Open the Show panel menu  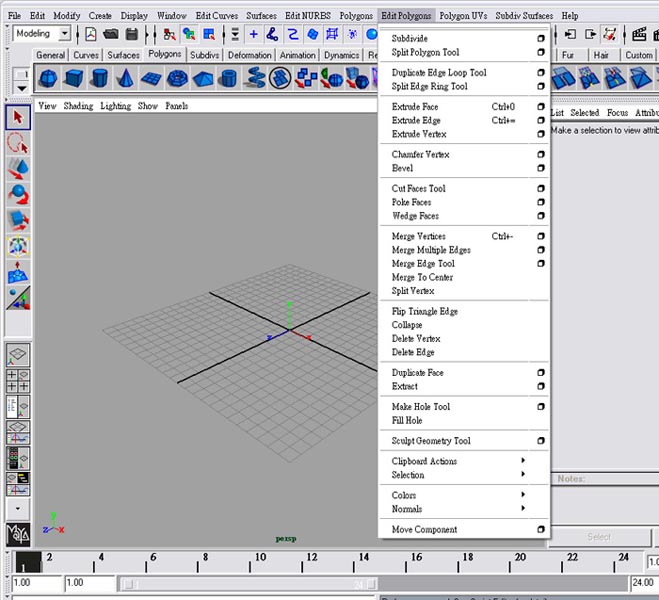tap(148, 106)
